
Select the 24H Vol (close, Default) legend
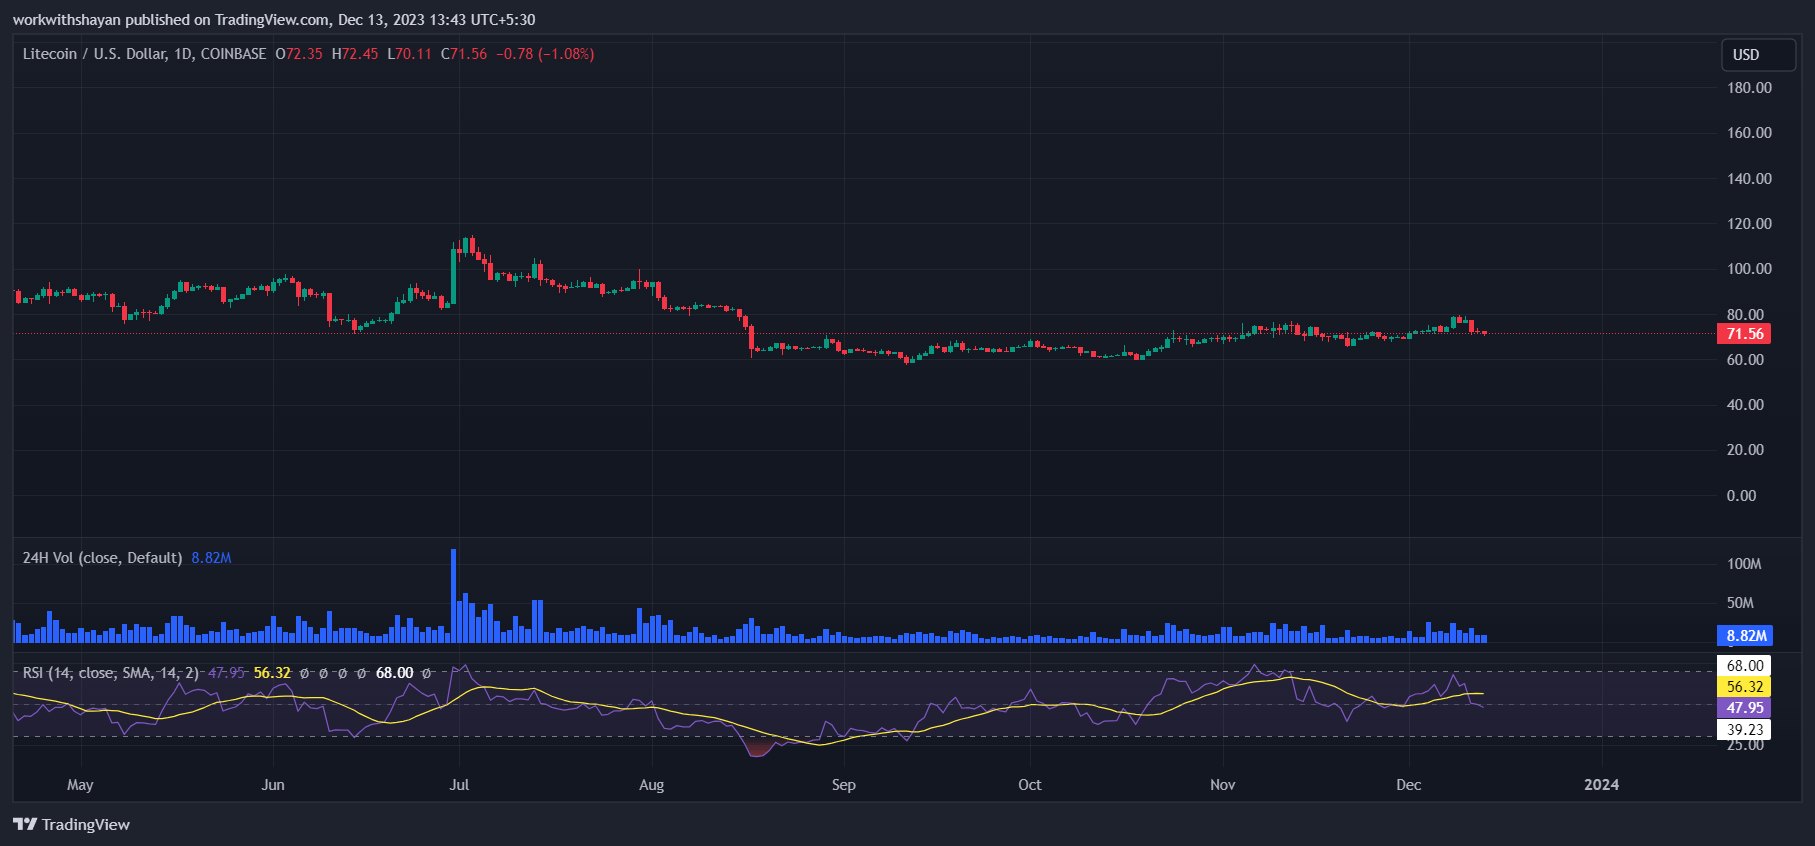[x=102, y=558]
